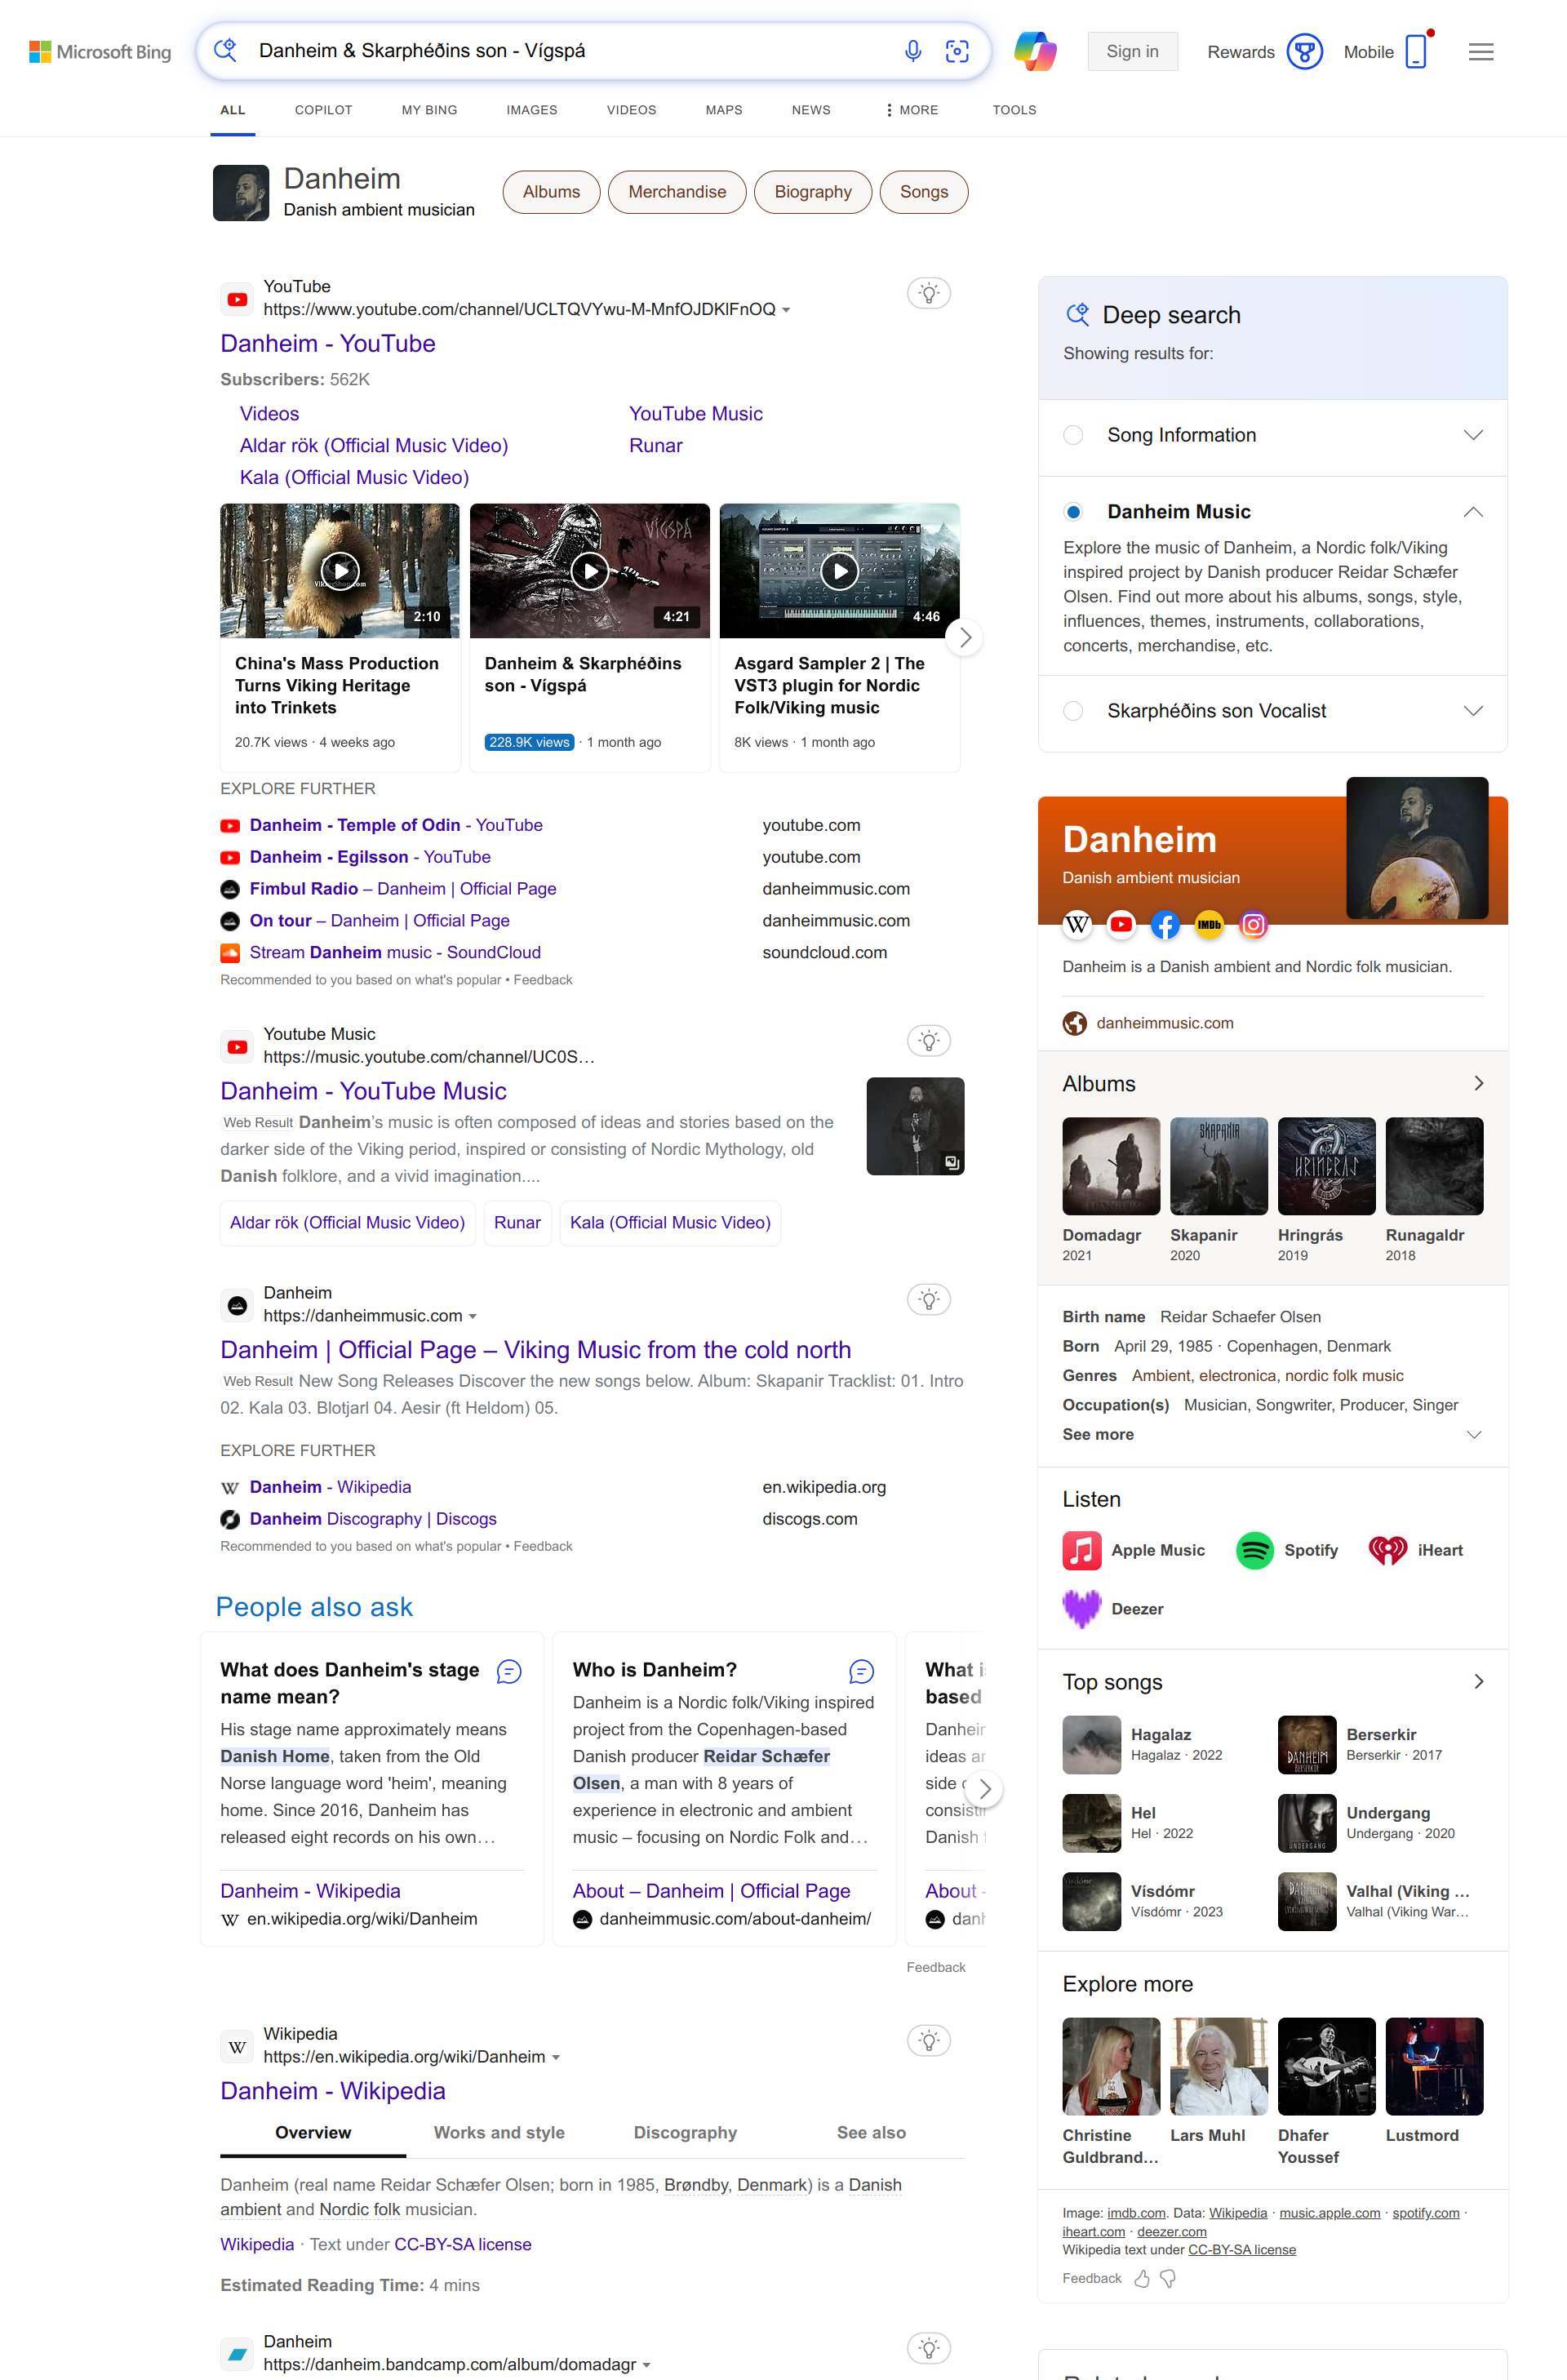Click the Merchandise pill button
This screenshot has height=2380, width=1567.
[676, 192]
